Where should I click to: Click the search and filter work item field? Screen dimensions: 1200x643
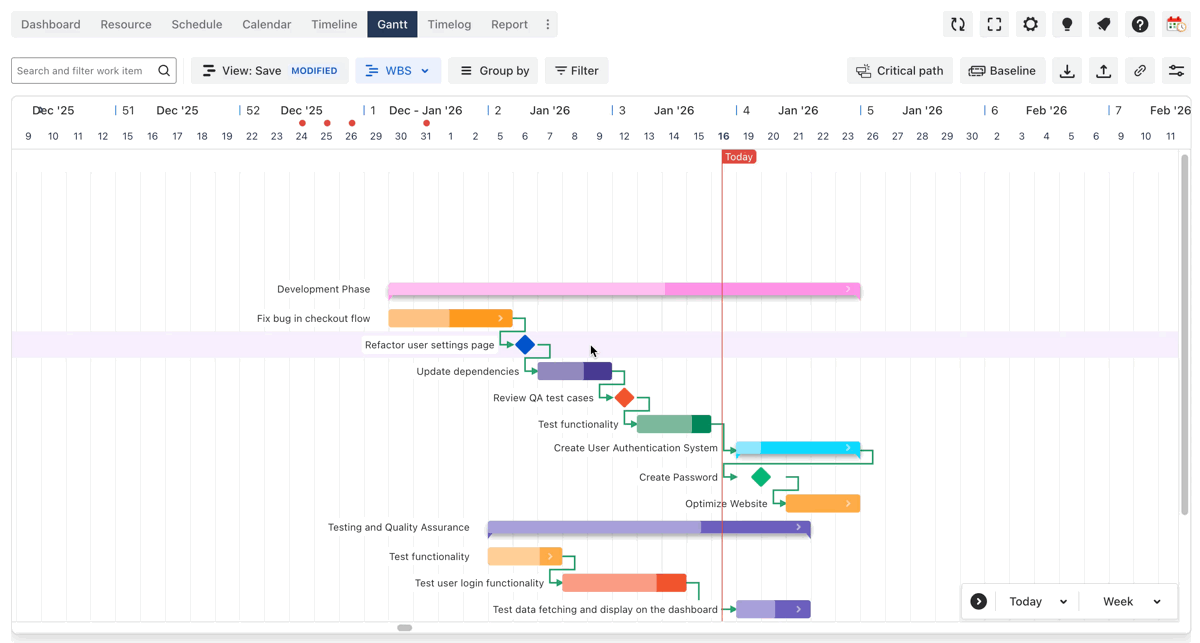[85, 71]
